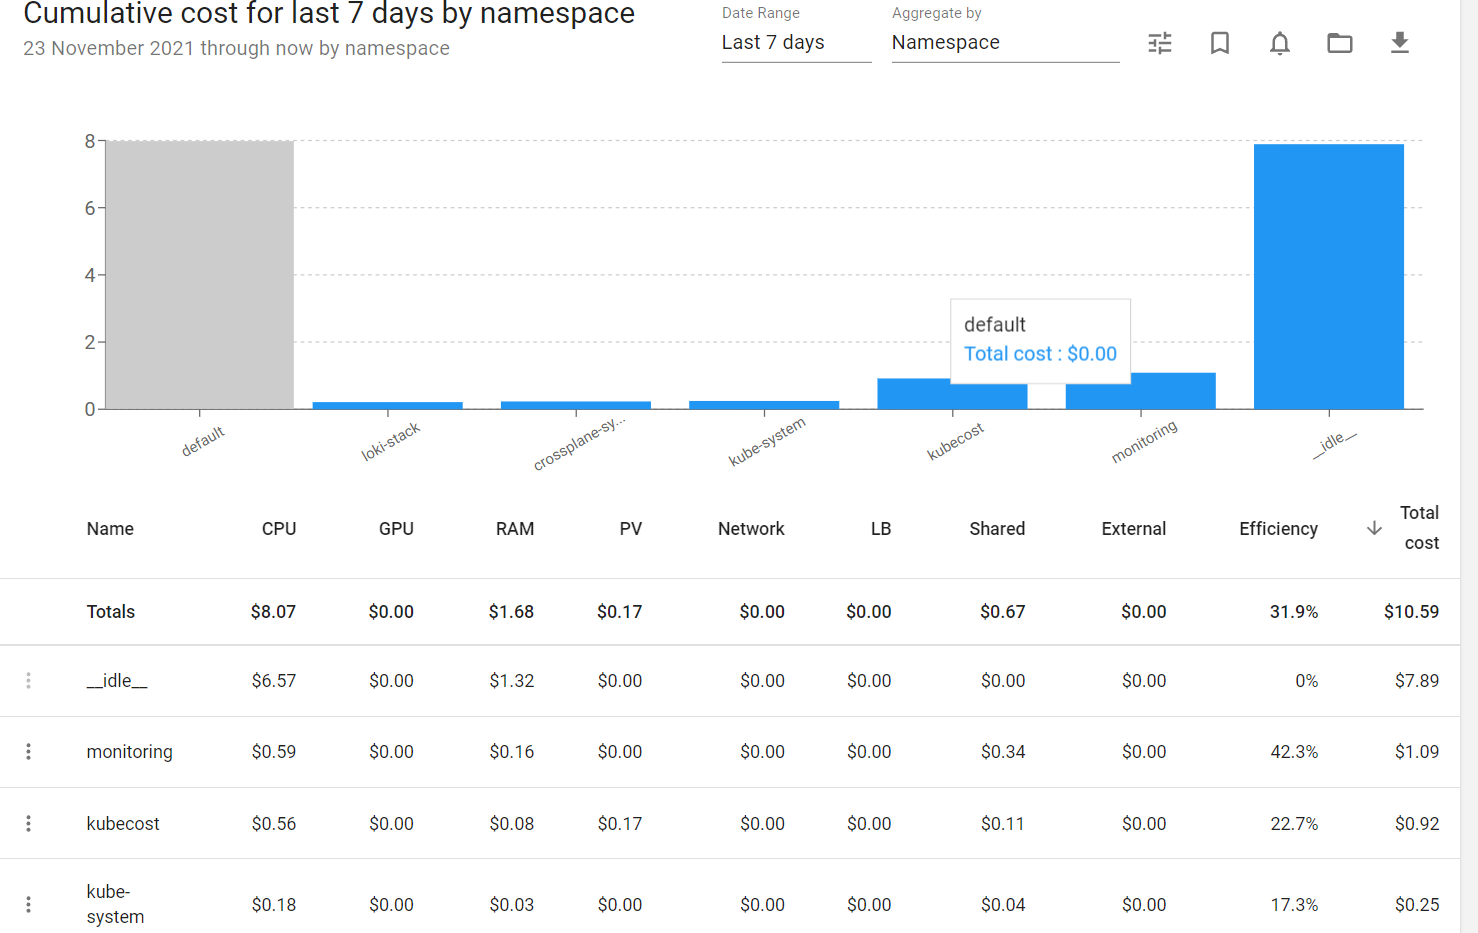
Task: Open the Aggregate by Namespace dropdown
Action: coord(1005,43)
